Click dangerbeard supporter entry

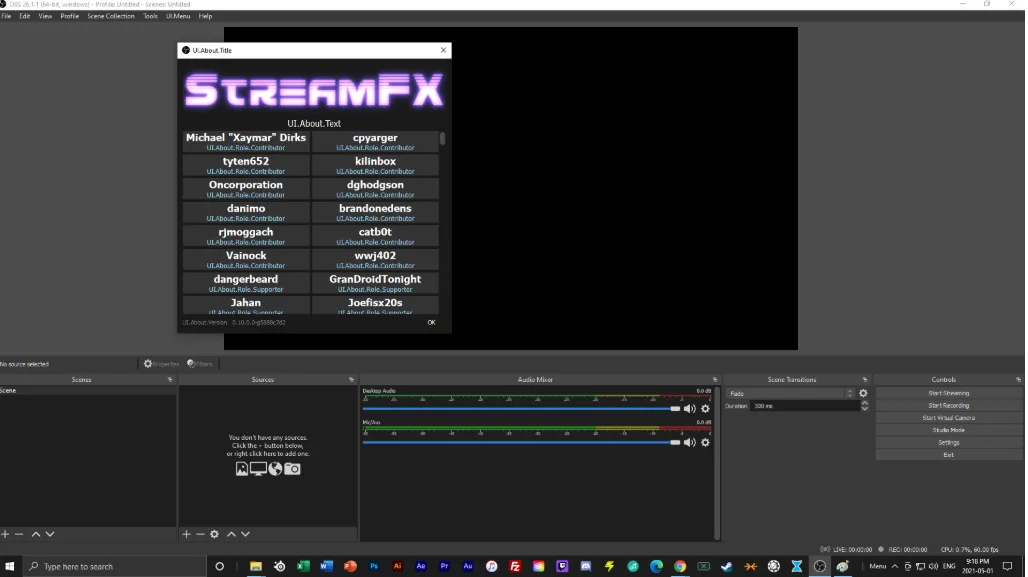(x=246, y=283)
